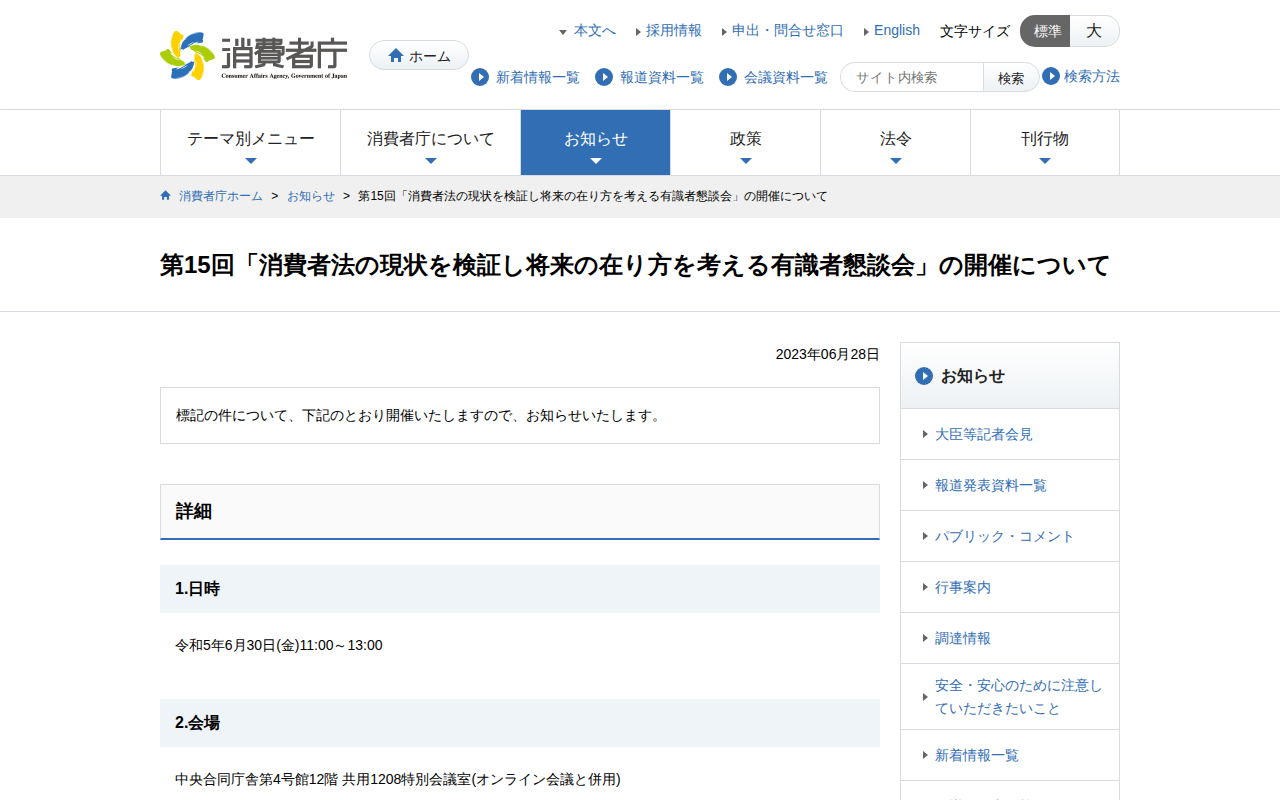Go to お知らせ breadcrumb link
The image size is (1280, 800).
[311, 196]
